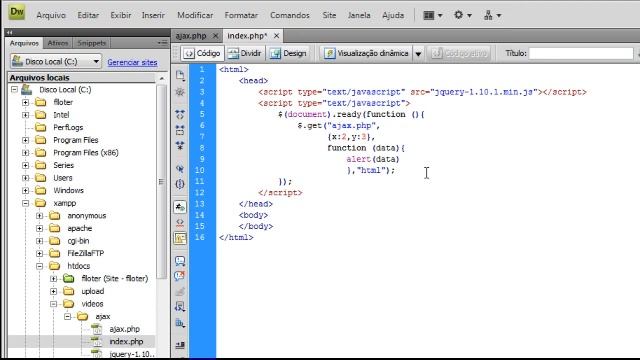Collapse the videos folder
The width and height of the screenshot is (640, 360).
[x=53, y=304]
